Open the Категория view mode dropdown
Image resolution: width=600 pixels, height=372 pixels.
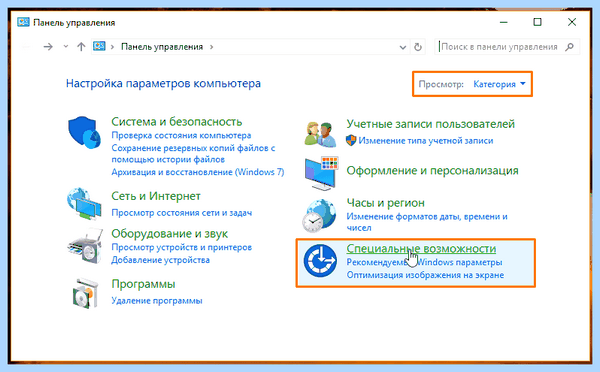point(499,84)
